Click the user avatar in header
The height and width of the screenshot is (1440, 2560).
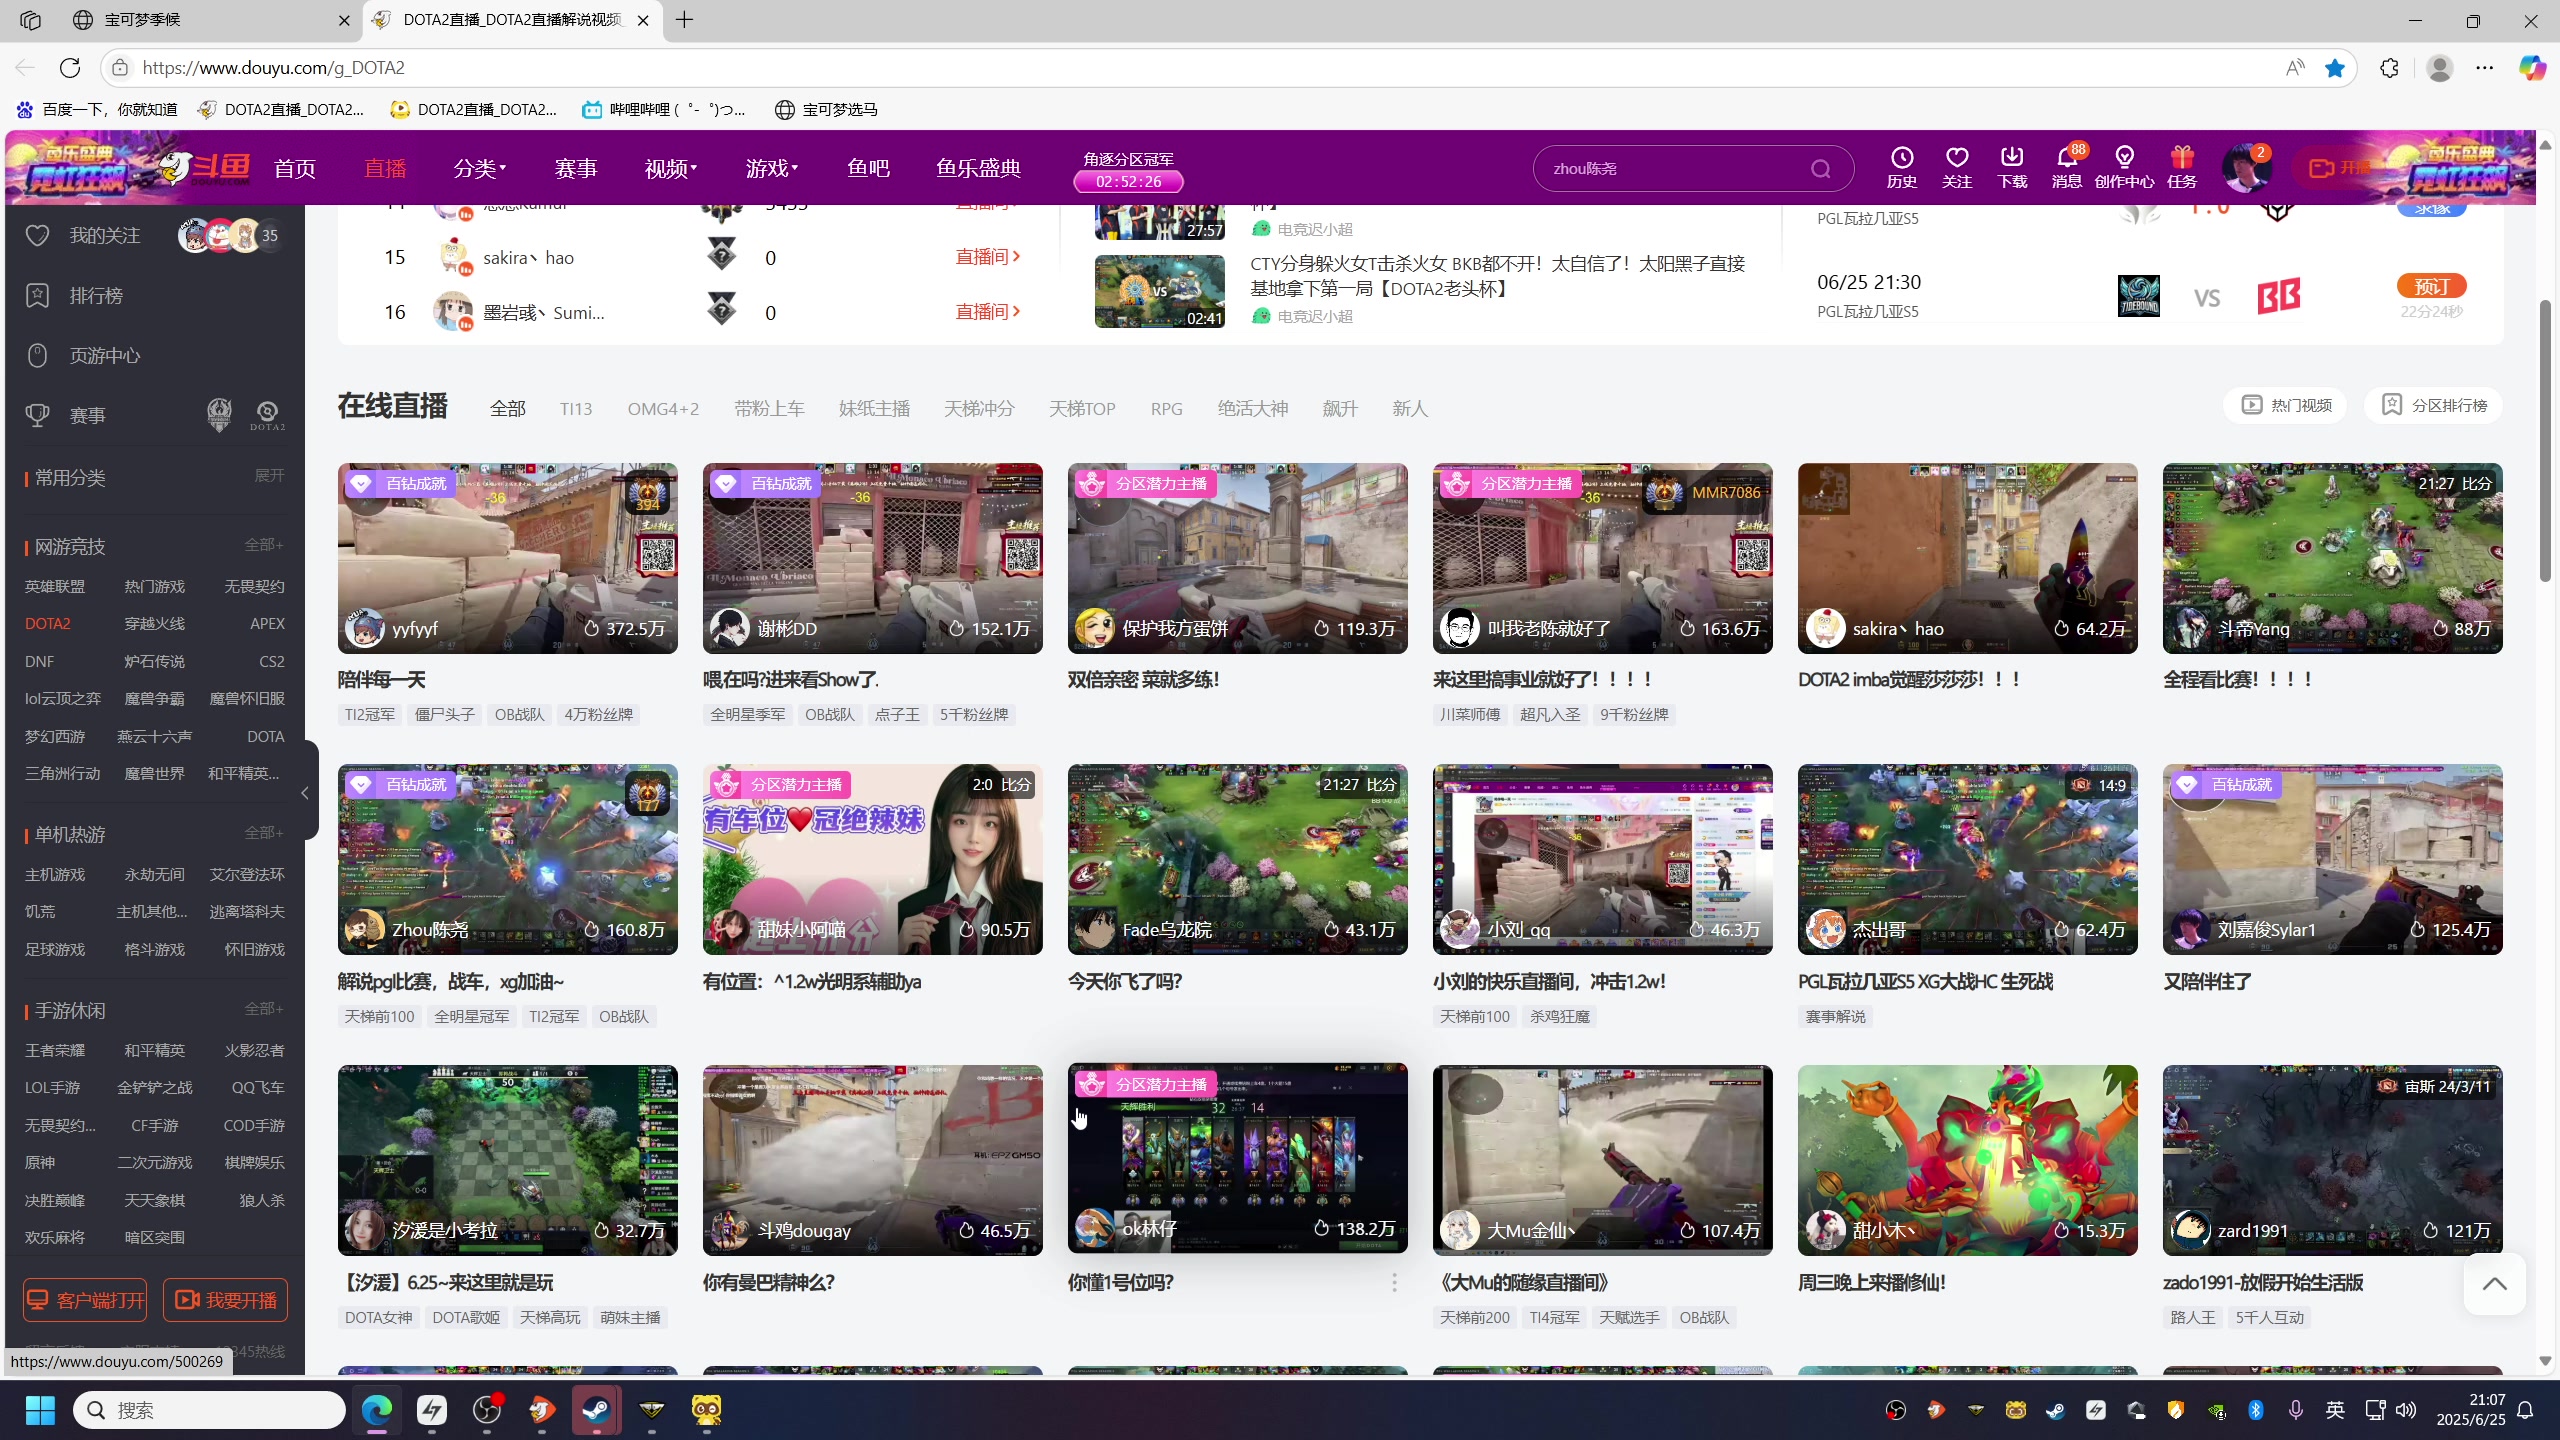click(2245, 168)
